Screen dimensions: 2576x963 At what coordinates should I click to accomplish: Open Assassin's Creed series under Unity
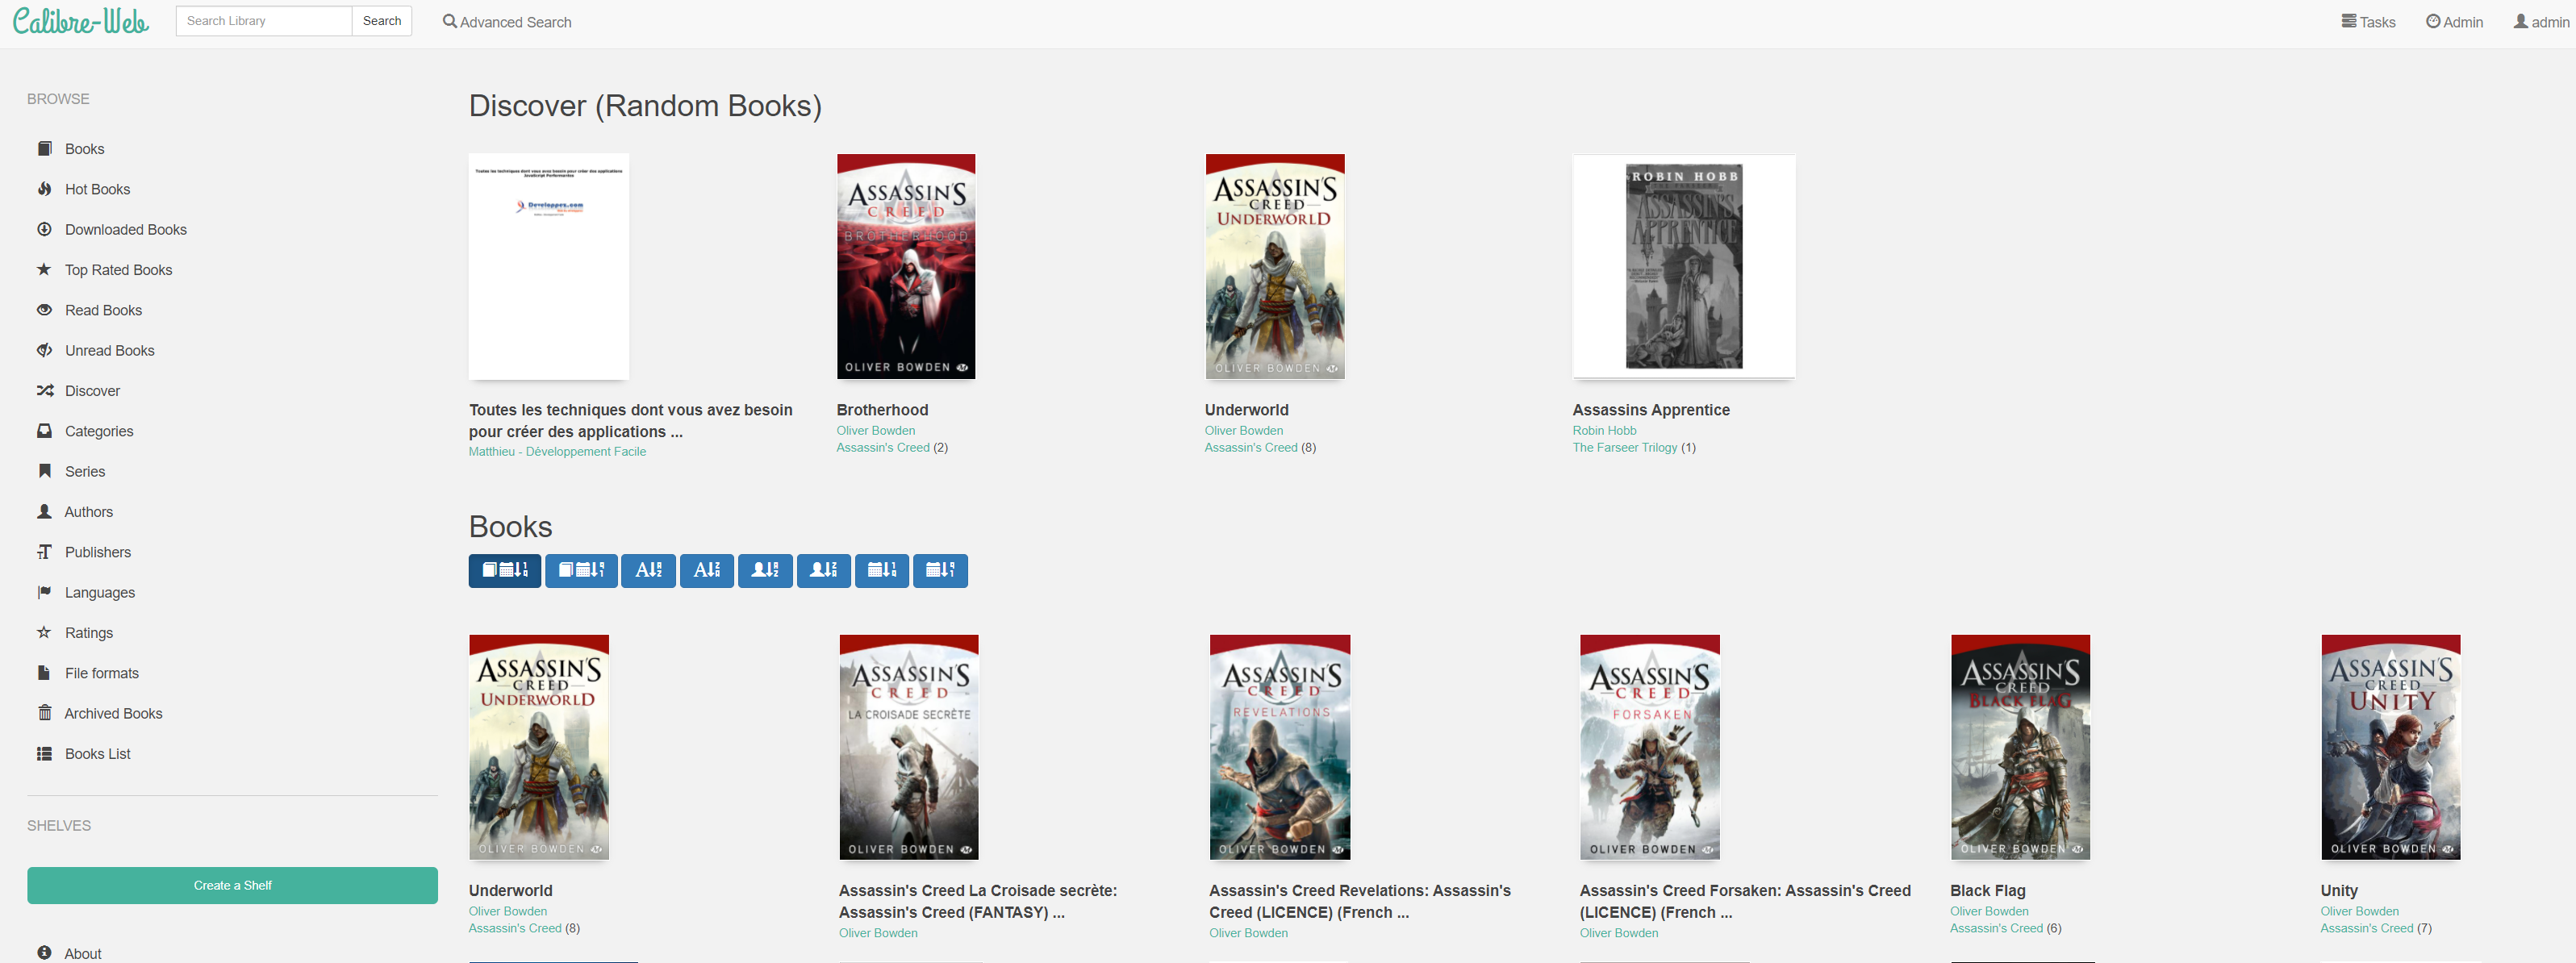pos(2367,928)
